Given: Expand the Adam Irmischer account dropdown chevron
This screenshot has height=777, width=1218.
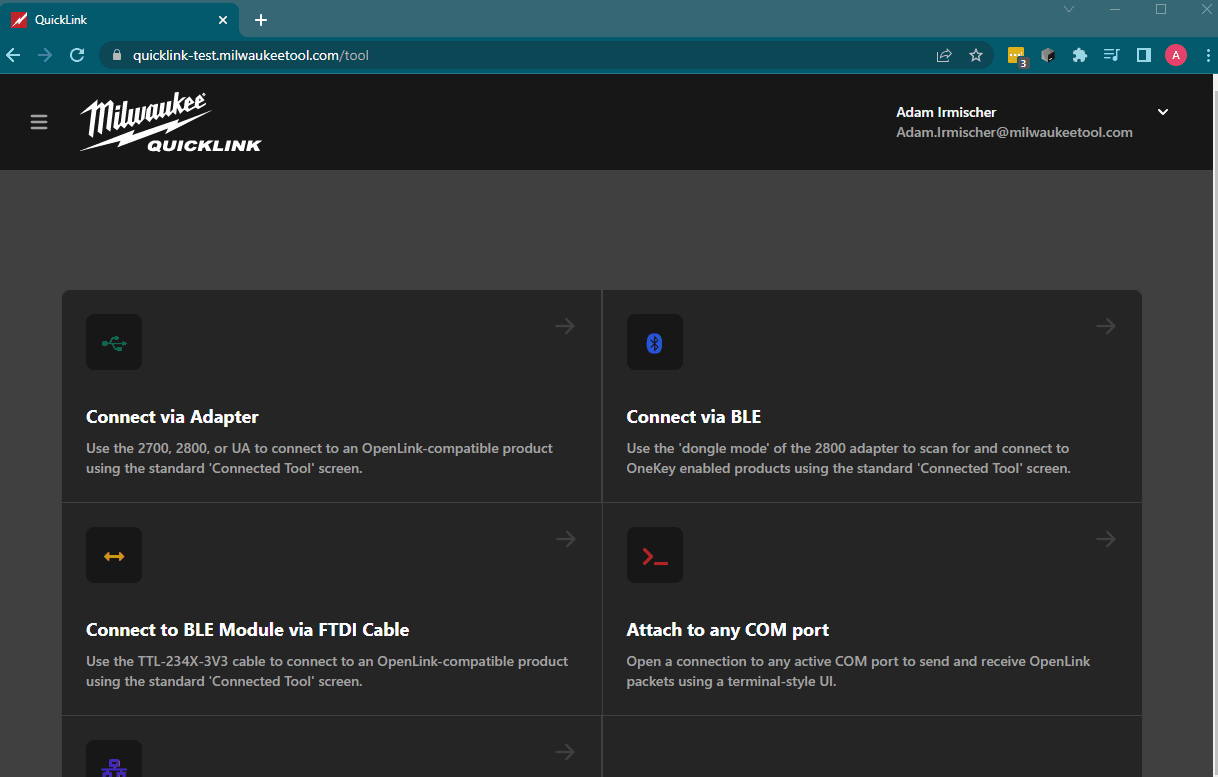Looking at the screenshot, I should 1163,112.
